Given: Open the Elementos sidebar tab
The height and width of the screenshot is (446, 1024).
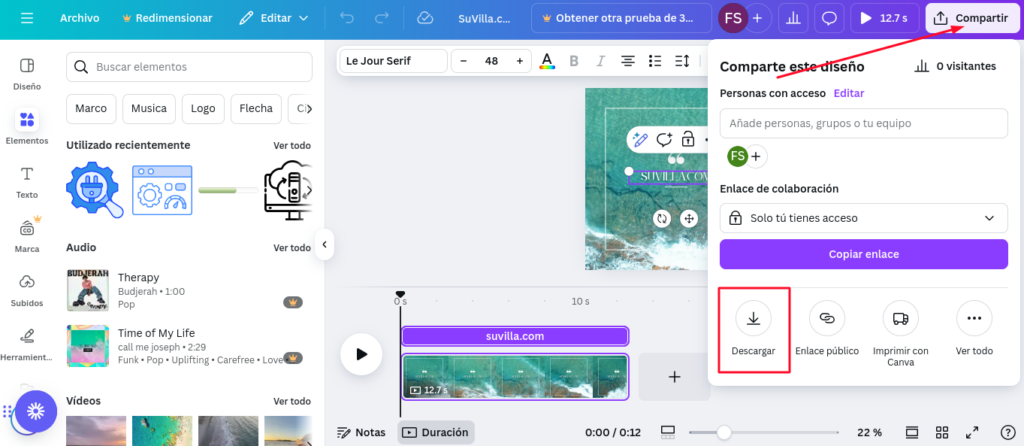Looking at the screenshot, I should (27, 127).
